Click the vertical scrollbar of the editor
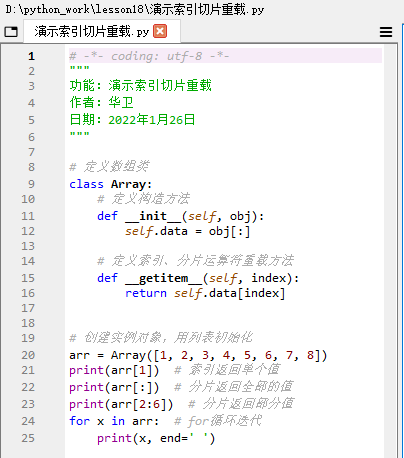The width and height of the screenshot is (404, 458). click(391, 251)
